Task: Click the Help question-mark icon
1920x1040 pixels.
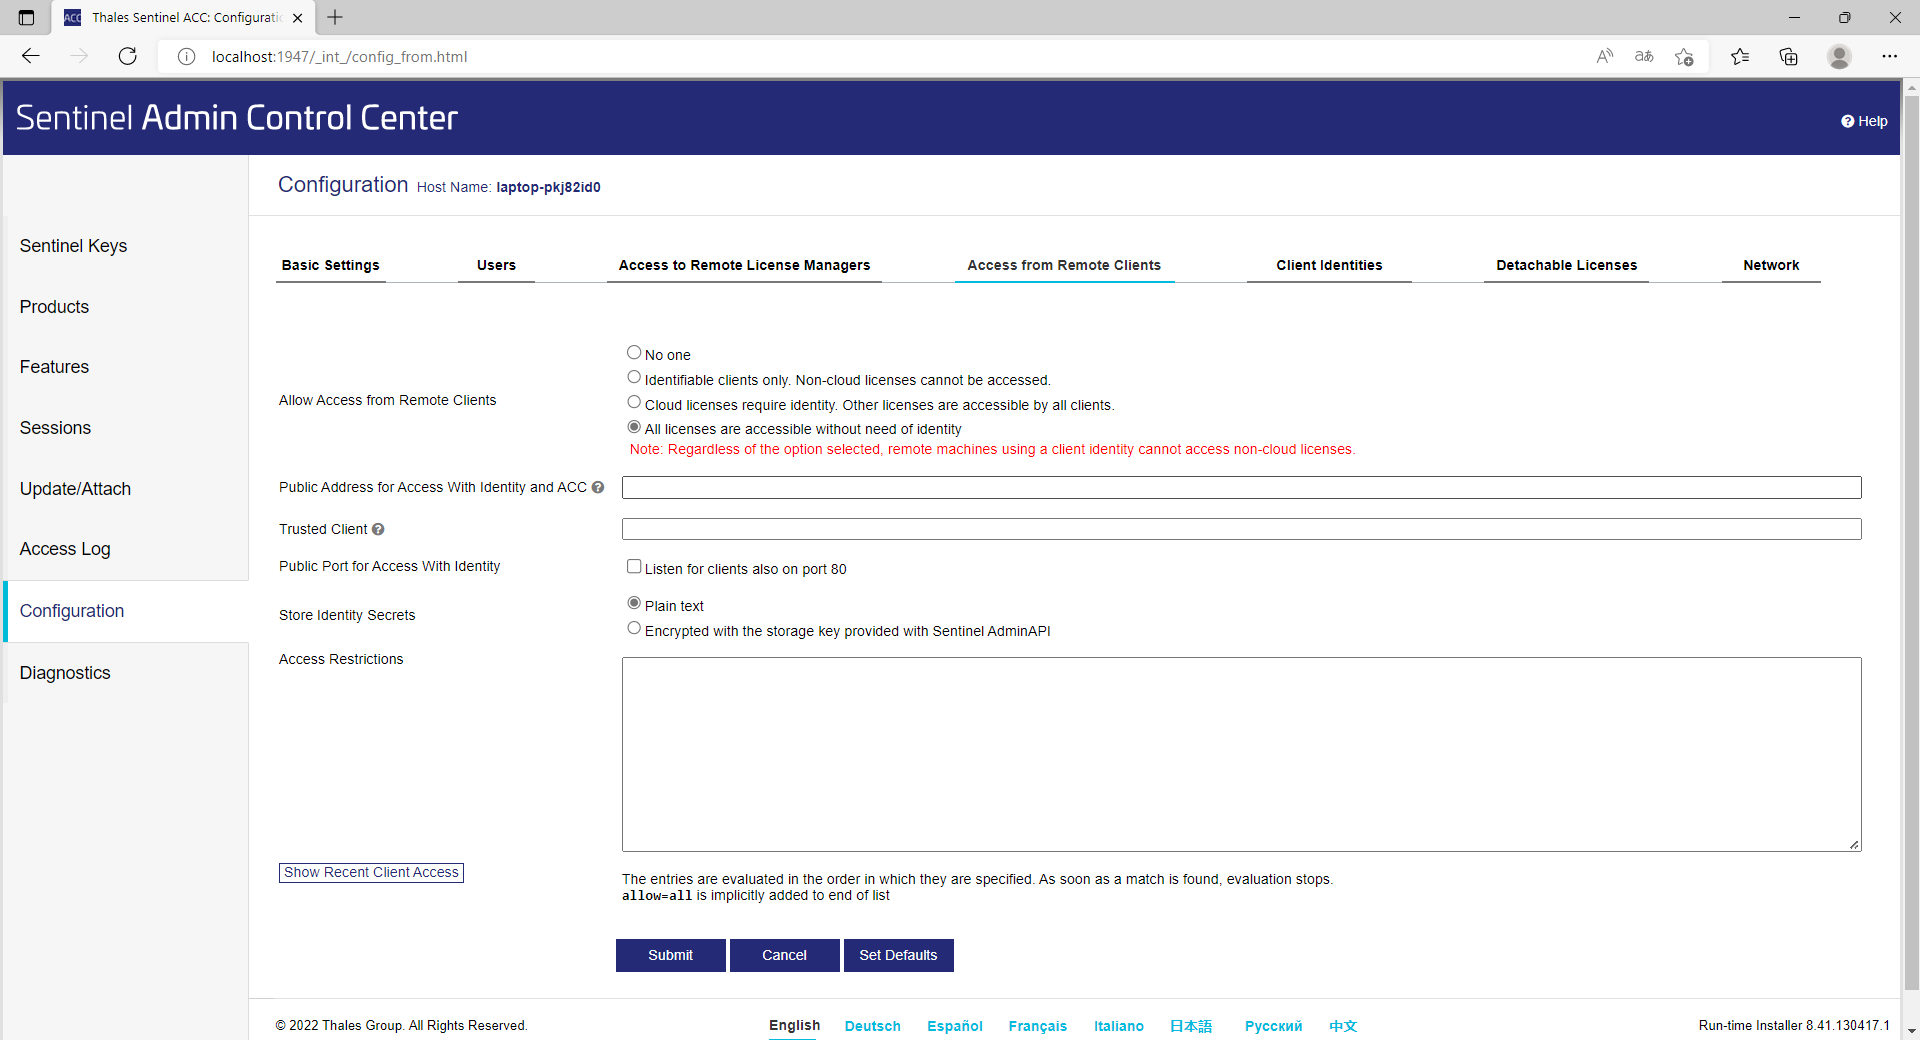Action: click(x=1847, y=121)
